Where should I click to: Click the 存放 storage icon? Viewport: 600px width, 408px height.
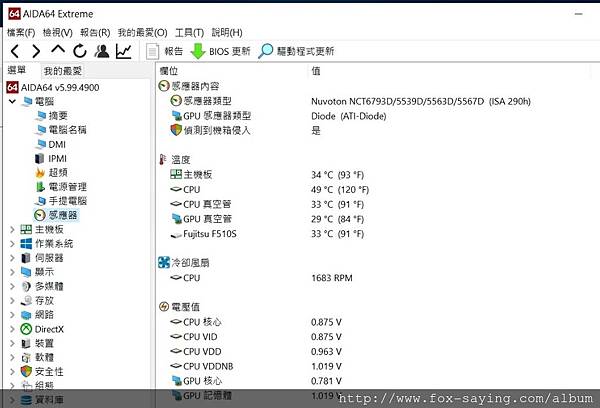tap(26, 301)
